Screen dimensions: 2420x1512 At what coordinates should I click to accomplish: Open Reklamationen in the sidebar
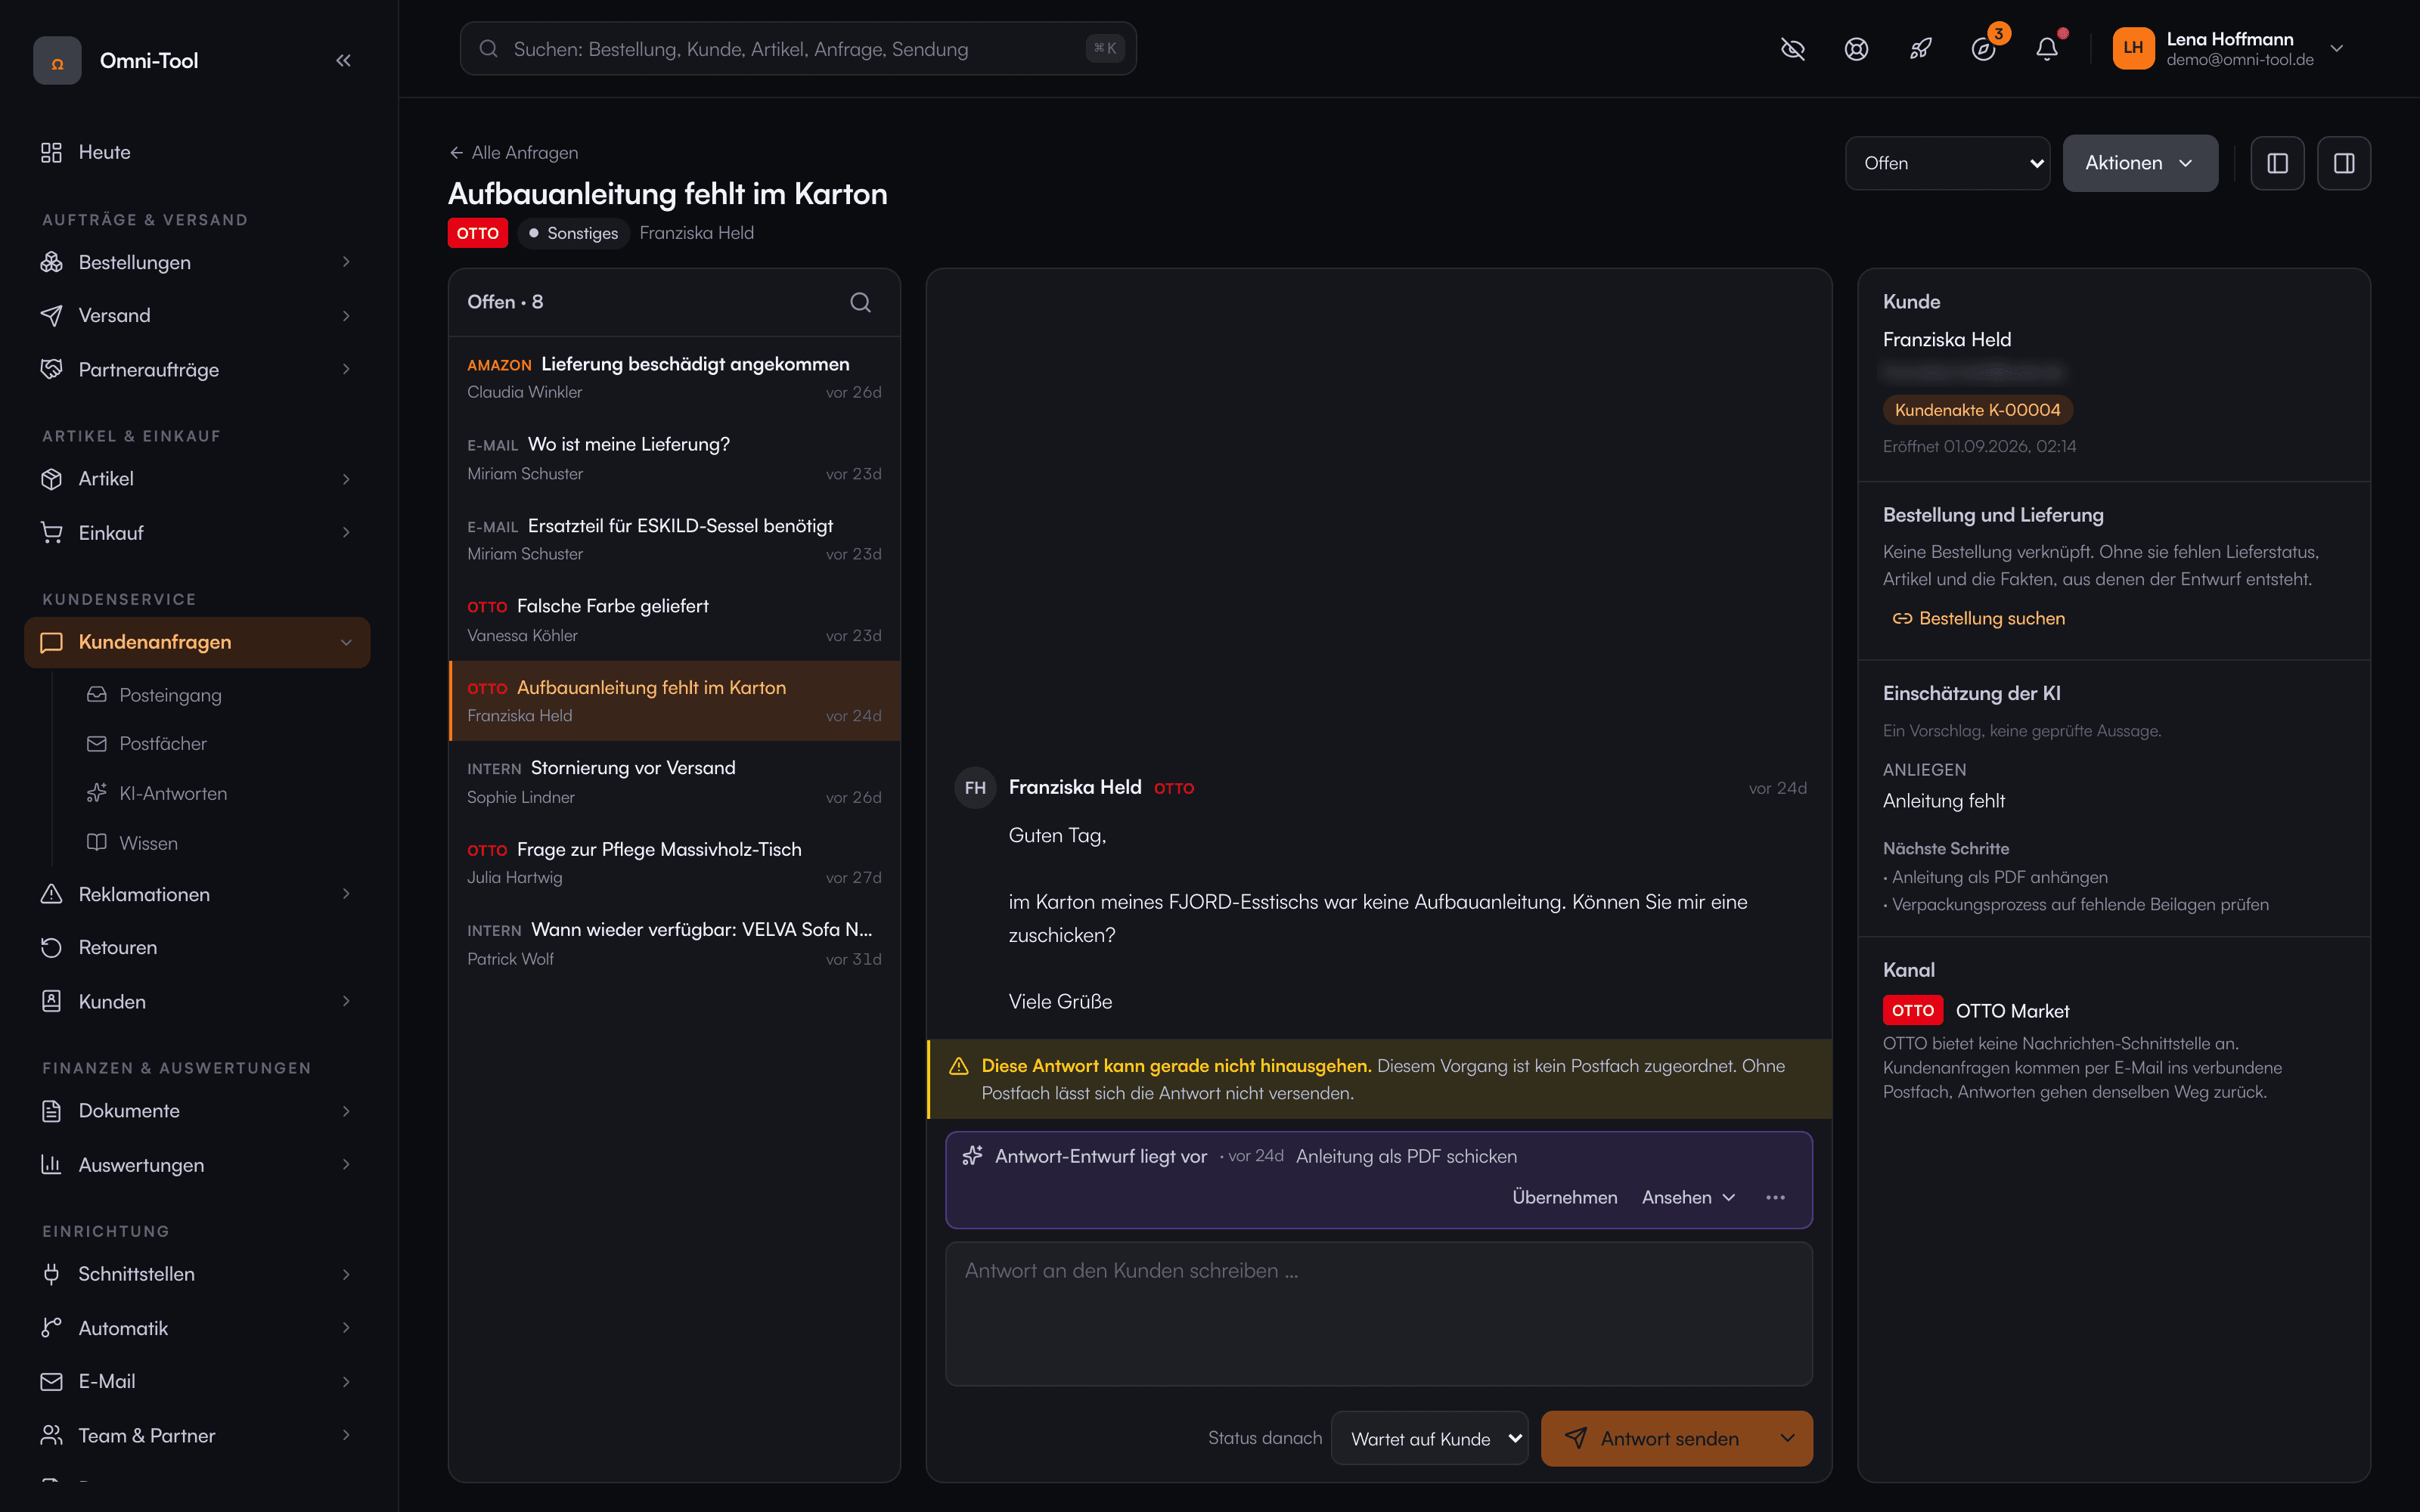tap(198, 894)
